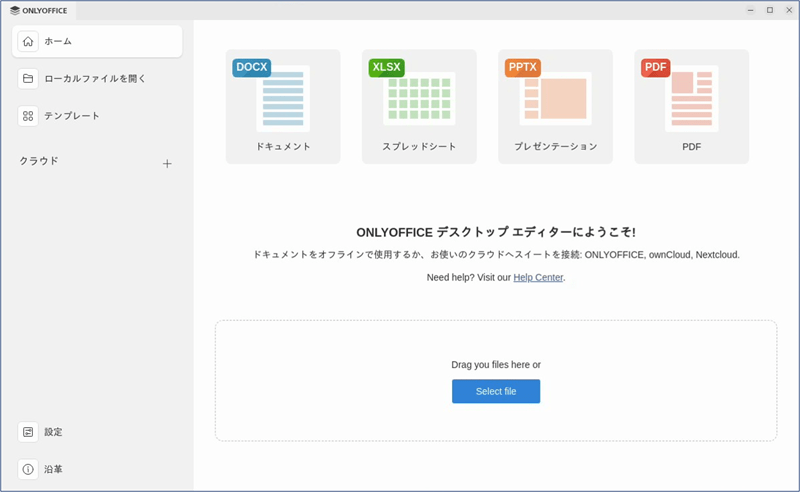Open 沿革 info icon
This screenshot has height=492, width=800.
pyautogui.click(x=28, y=469)
